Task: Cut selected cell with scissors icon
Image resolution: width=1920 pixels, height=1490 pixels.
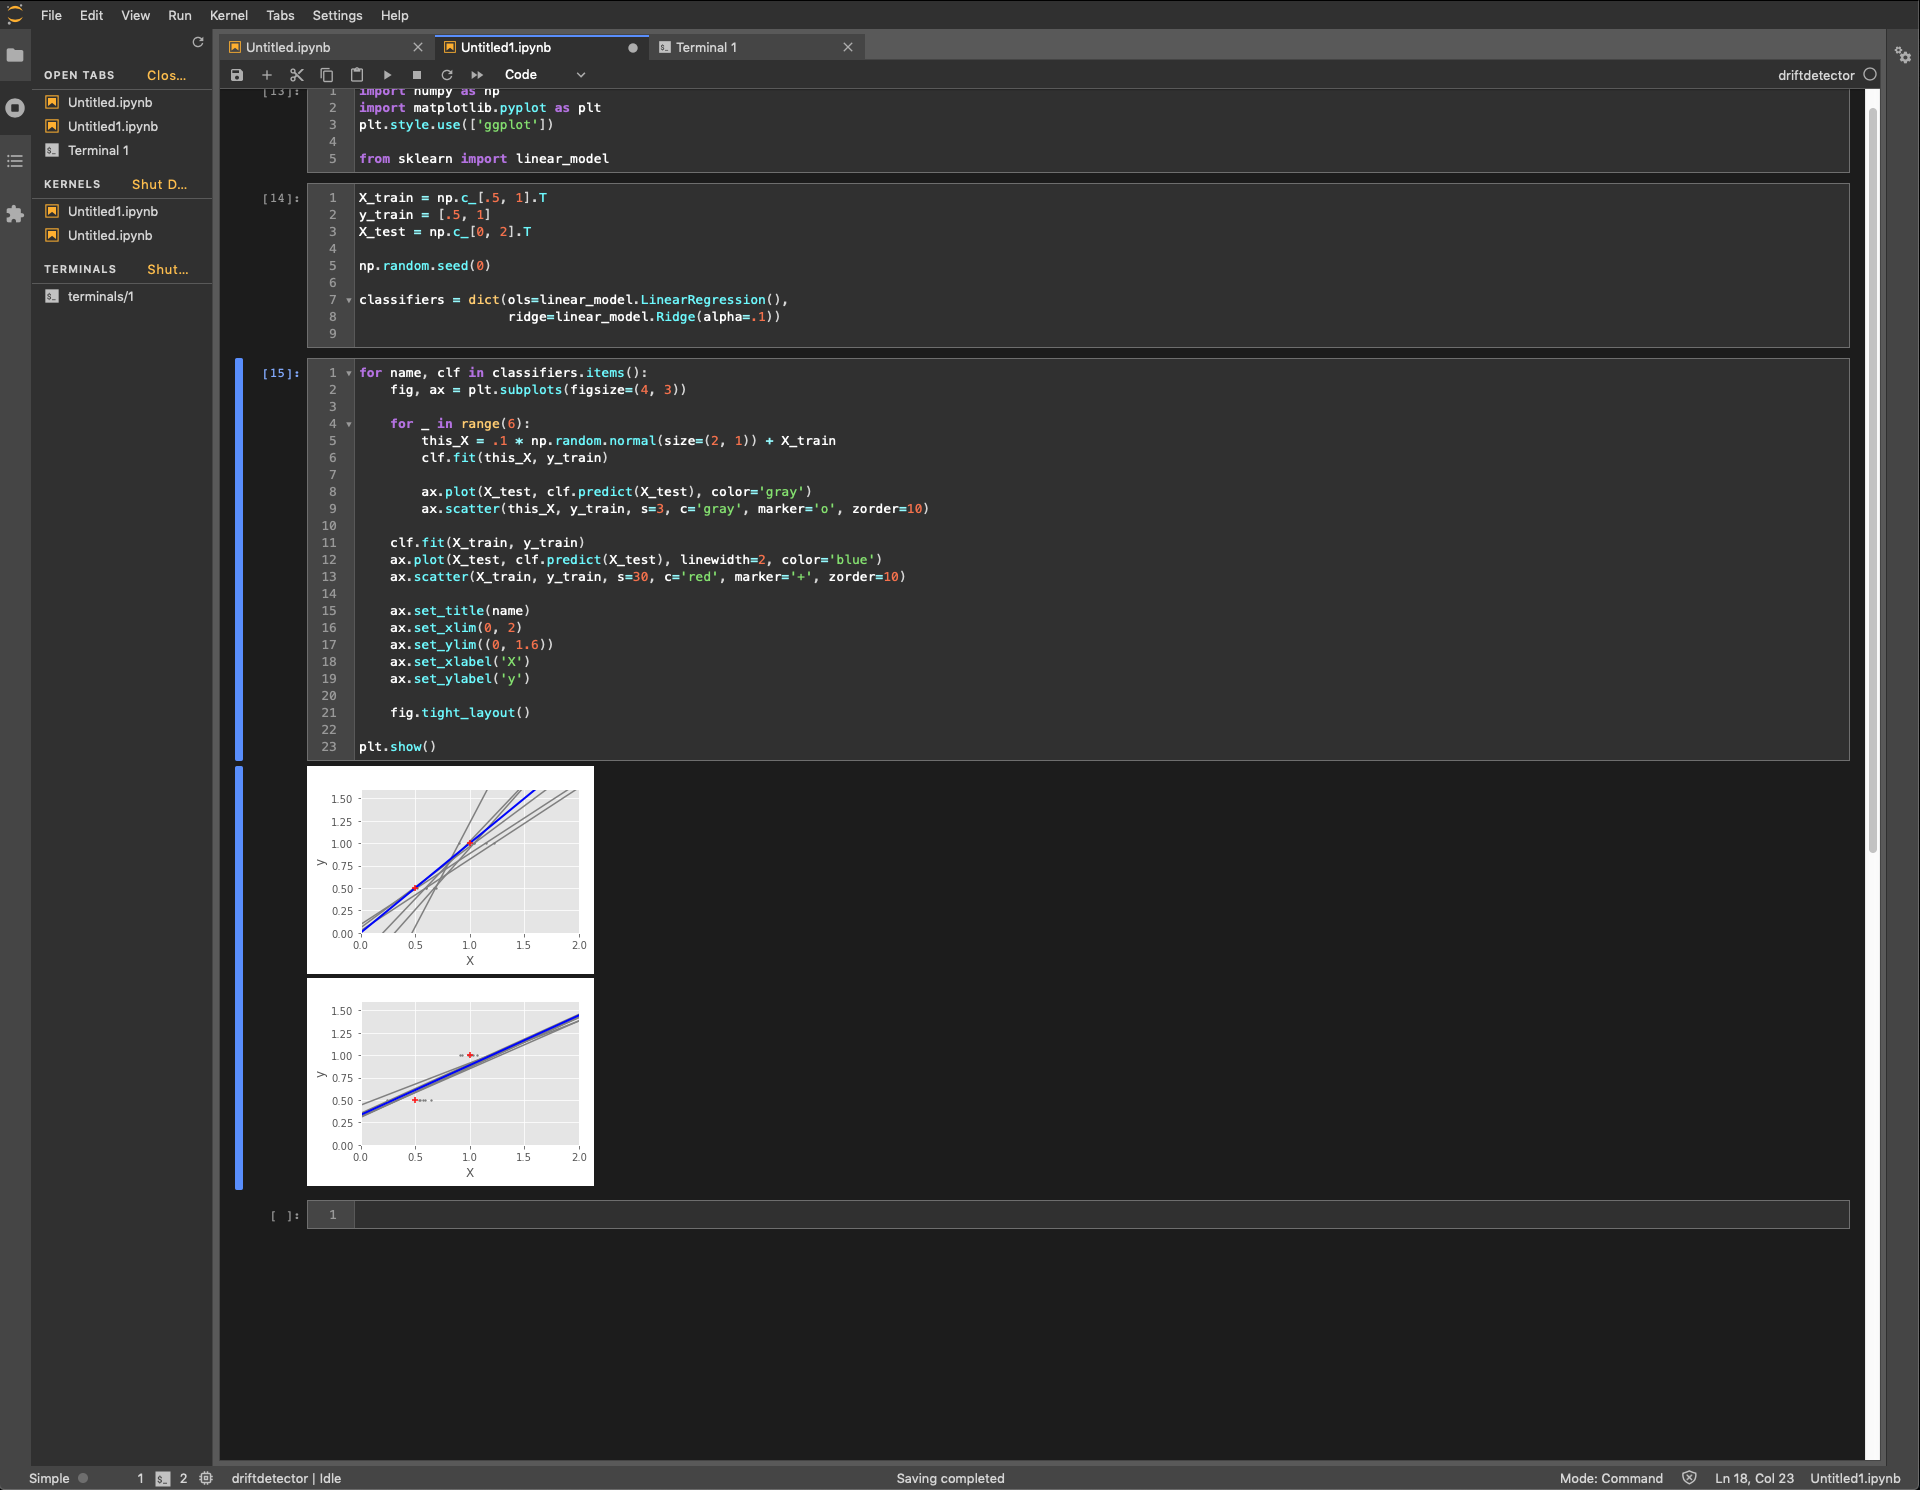Action: pos(297,75)
